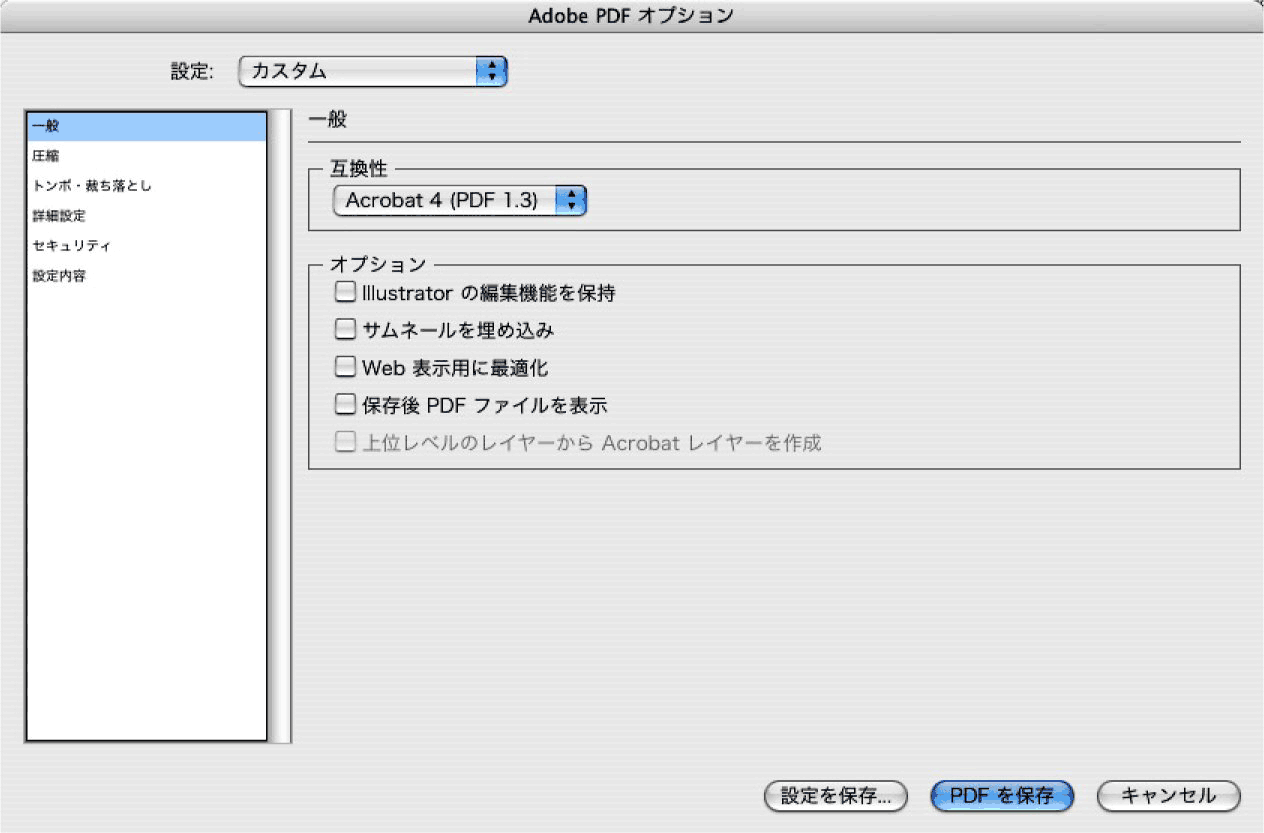Viewport: 1264px width, 833px height.
Task: Click キャンセル to dismiss the dialog
Action: point(1166,796)
